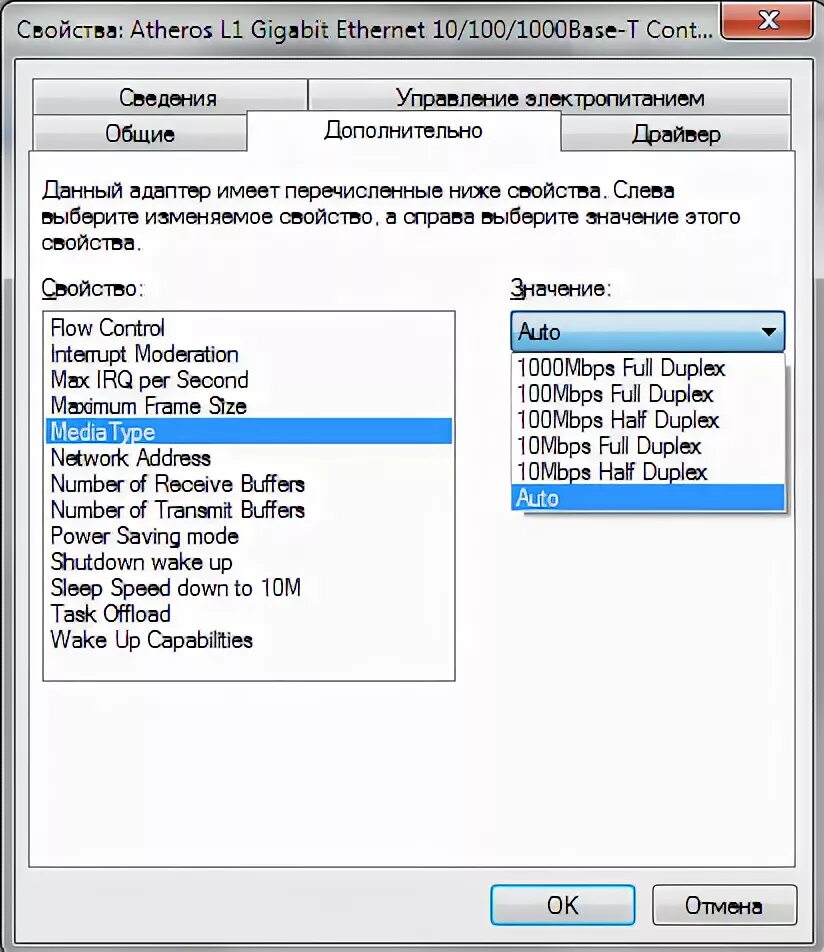Choose 1000Mbps Full Duplex option

(x=648, y=368)
